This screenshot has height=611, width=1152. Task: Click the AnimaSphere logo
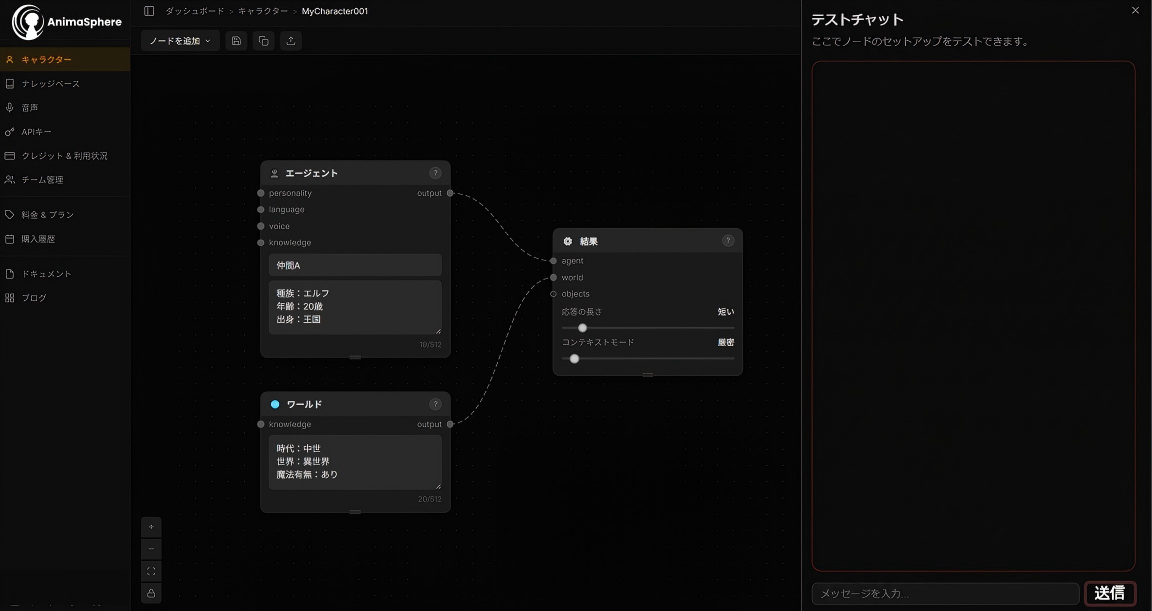tap(64, 20)
